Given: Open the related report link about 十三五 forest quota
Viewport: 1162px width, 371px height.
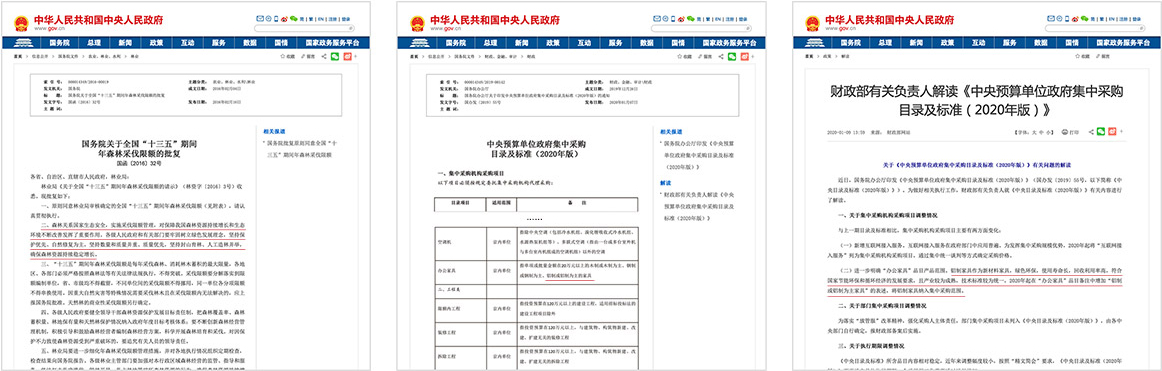Looking at the screenshot, I should pos(300,147).
